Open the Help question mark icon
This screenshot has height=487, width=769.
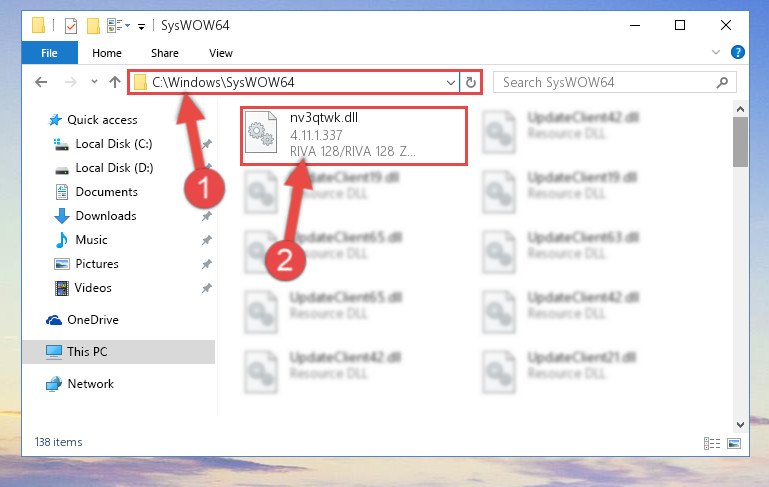[x=738, y=52]
